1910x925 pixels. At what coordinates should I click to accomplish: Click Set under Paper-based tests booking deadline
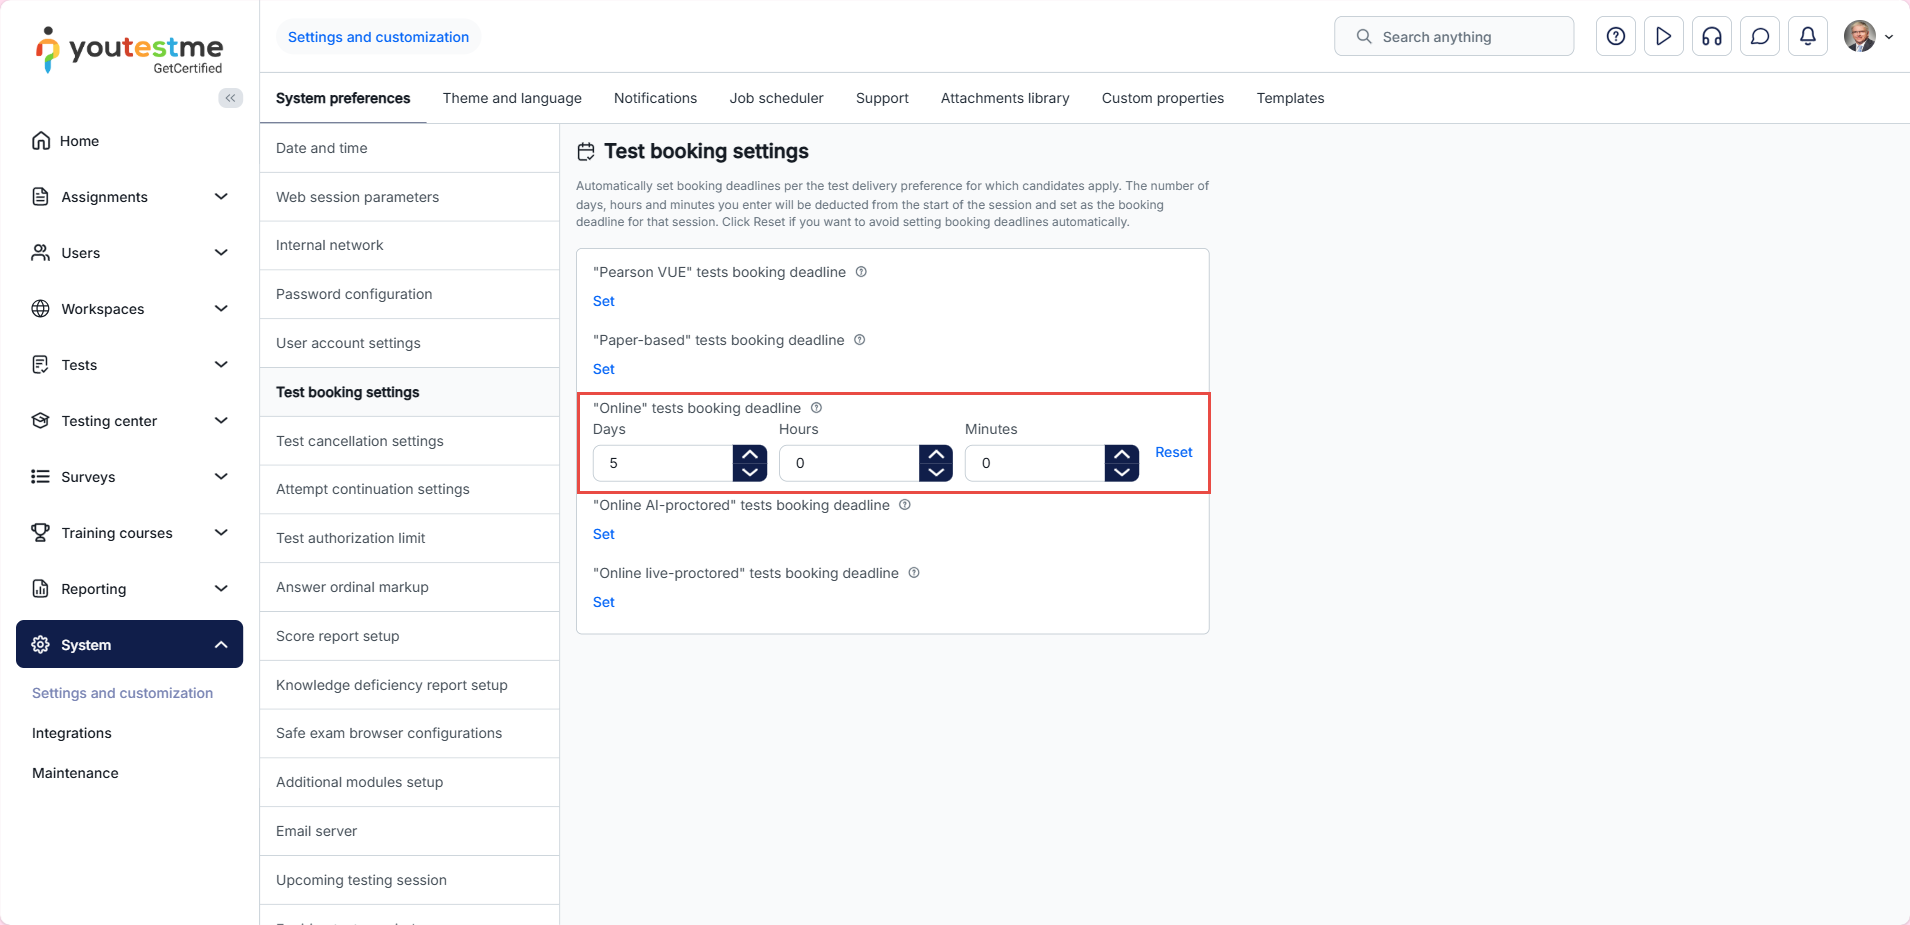[604, 369]
